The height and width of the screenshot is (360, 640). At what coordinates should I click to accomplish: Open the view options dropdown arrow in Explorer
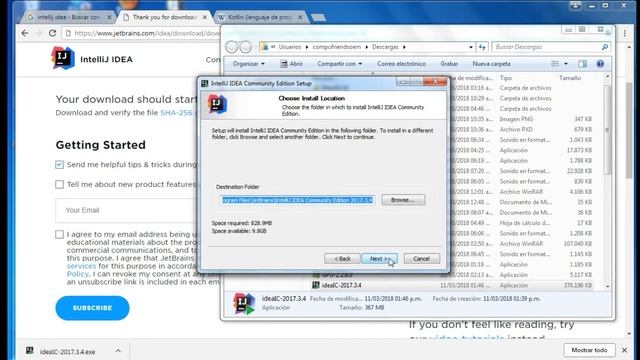coord(566,64)
